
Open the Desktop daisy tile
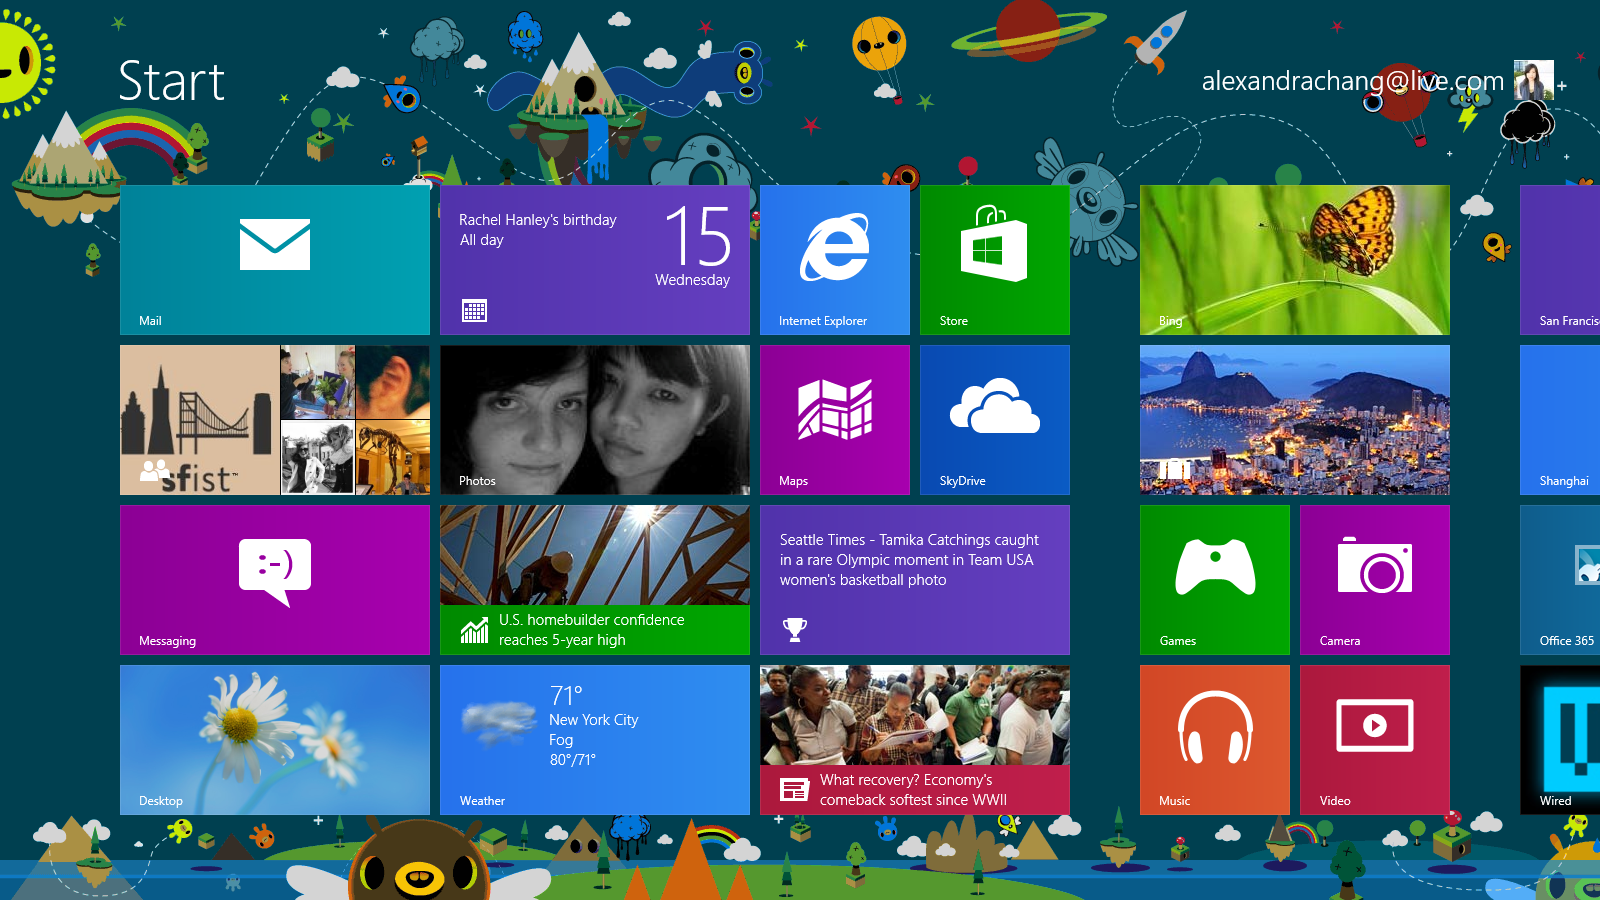(x=275, y=740)
